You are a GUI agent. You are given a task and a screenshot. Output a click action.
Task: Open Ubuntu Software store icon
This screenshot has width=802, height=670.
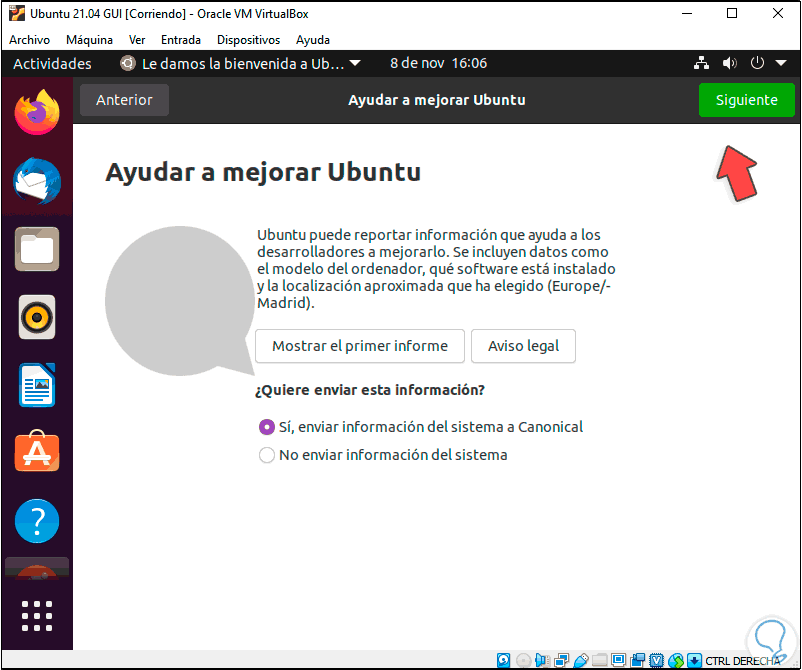(37, 452)
